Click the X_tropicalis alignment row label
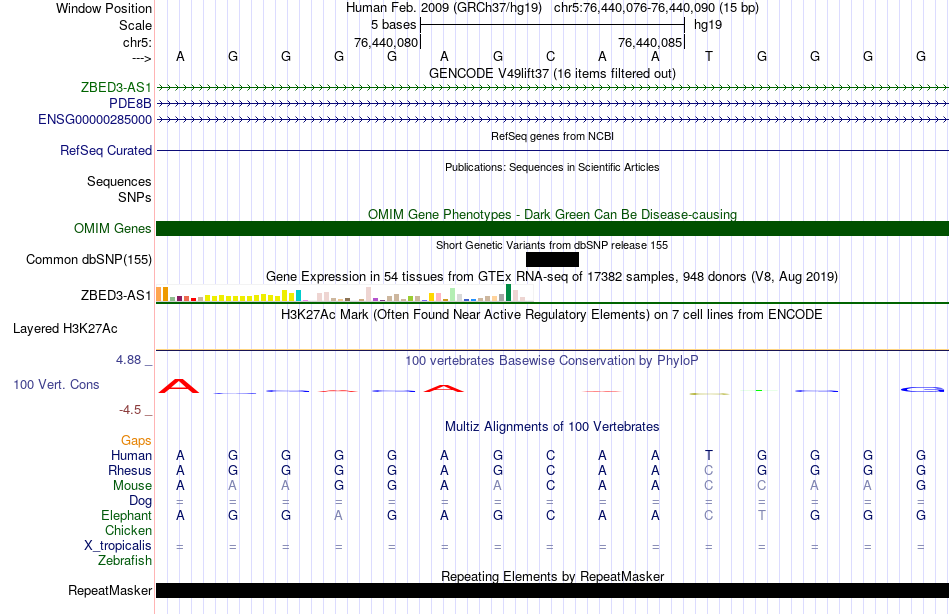950x614 pixels. point(118,546)
